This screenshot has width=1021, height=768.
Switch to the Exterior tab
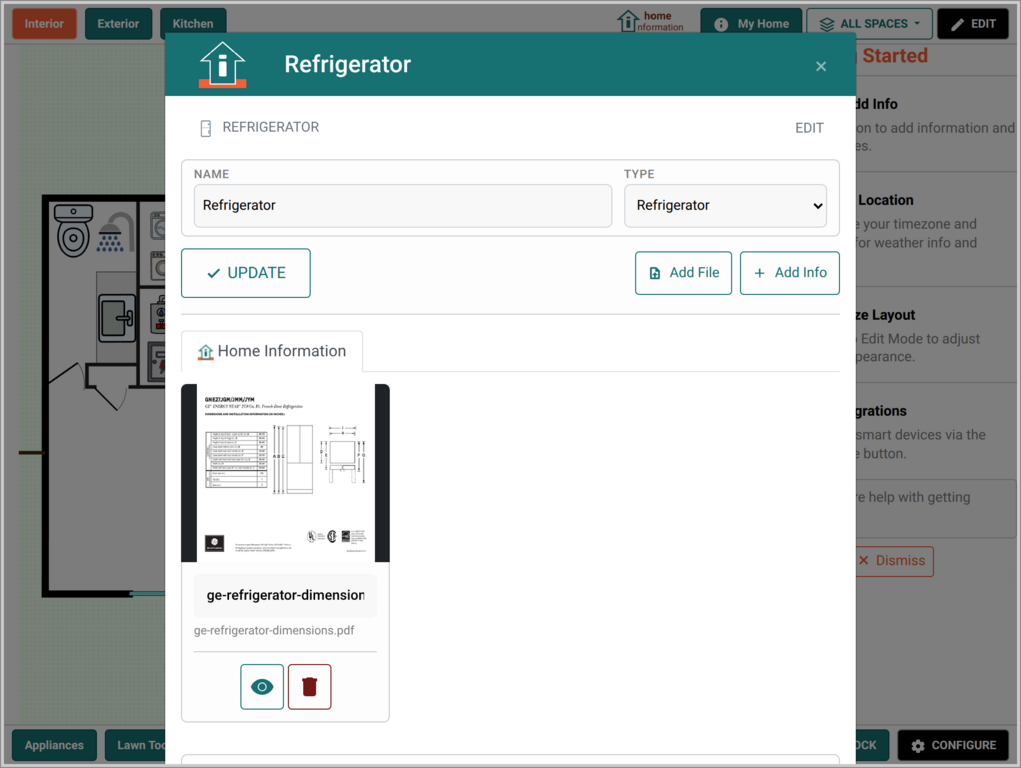(118, 24)
